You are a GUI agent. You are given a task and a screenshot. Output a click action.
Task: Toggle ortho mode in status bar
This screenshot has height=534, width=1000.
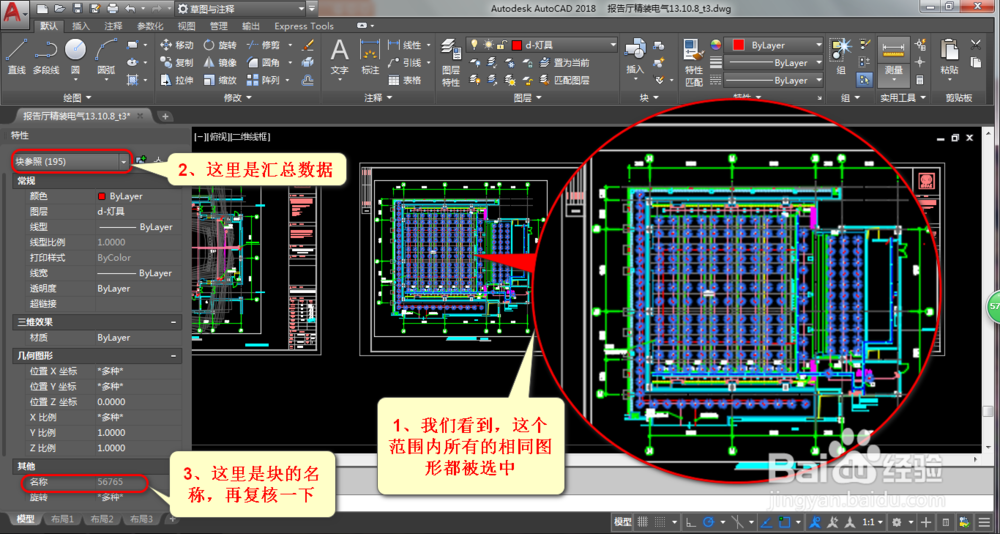point(691,521)
